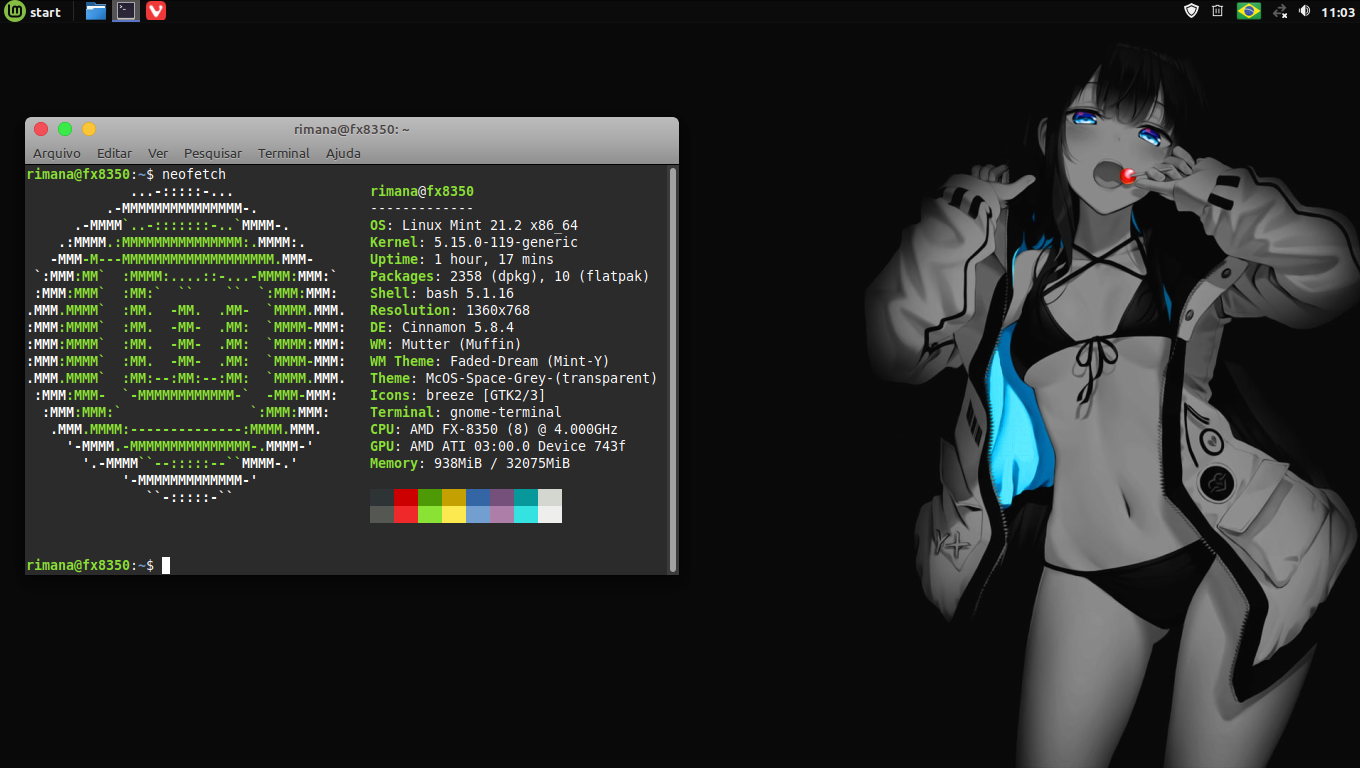This screenshot has width=1360, height=768.
Task: Open the Ajuda help menu
Action: tap(343, 153)
